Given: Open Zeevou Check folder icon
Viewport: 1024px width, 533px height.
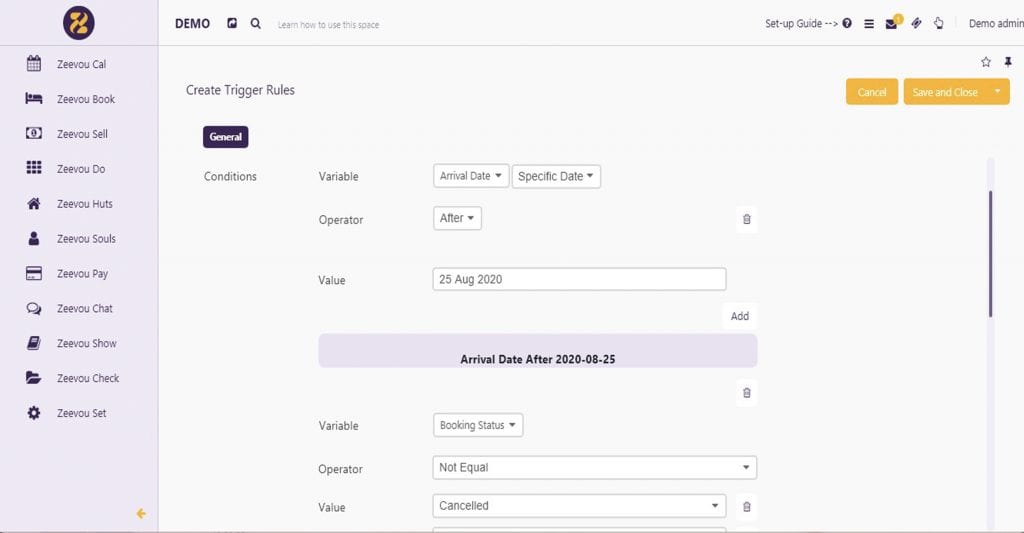Looking at the screenshot, I should pos(34,378).
